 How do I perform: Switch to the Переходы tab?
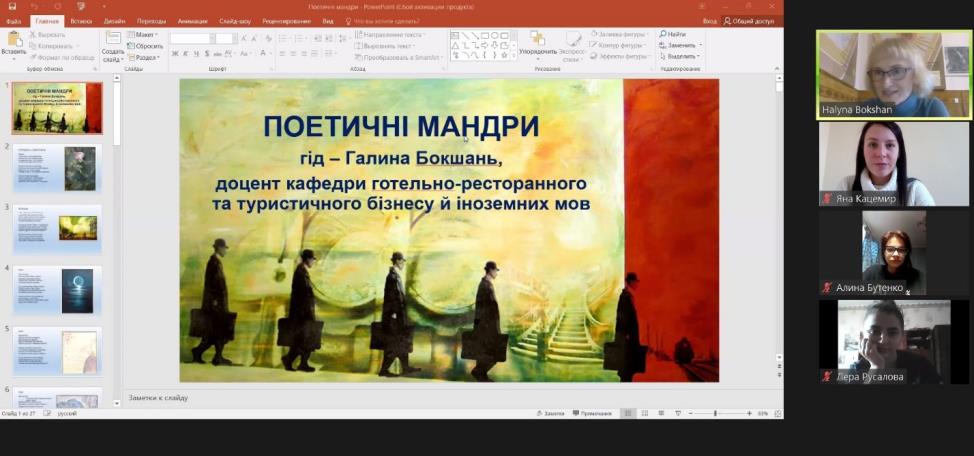click(x=152, y=21)
